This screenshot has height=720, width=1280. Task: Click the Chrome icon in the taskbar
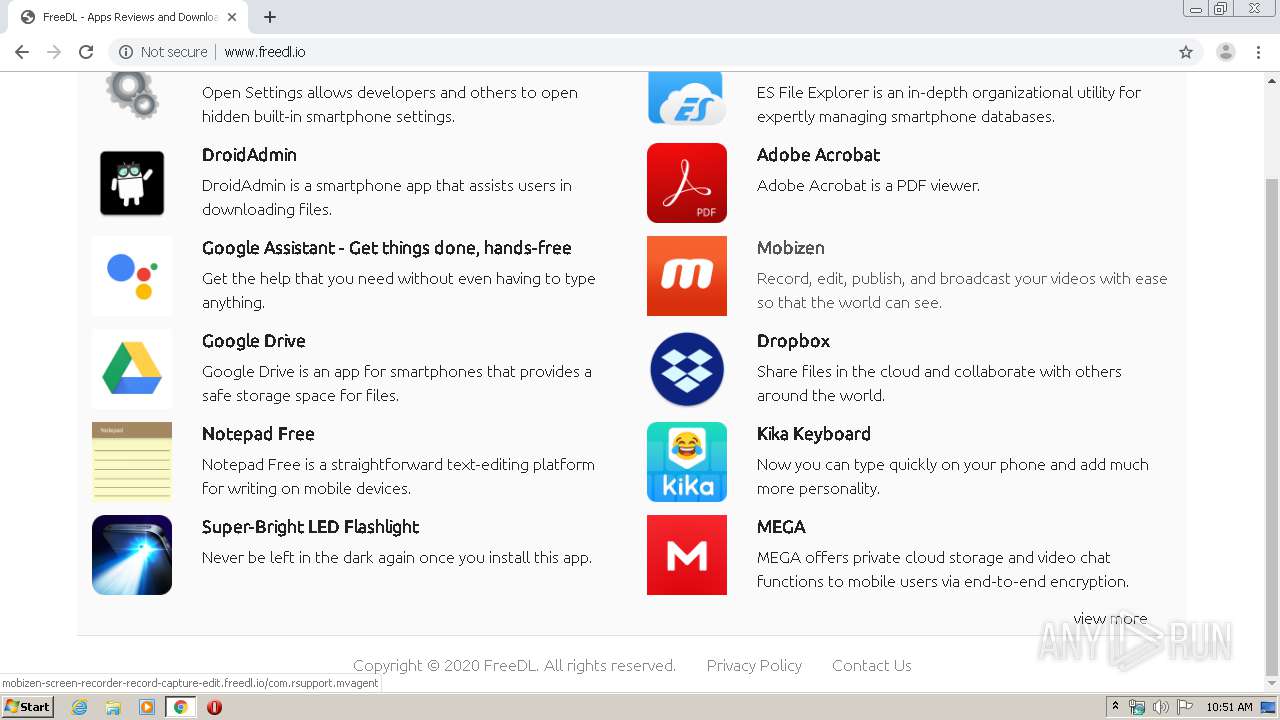(181, 707)
